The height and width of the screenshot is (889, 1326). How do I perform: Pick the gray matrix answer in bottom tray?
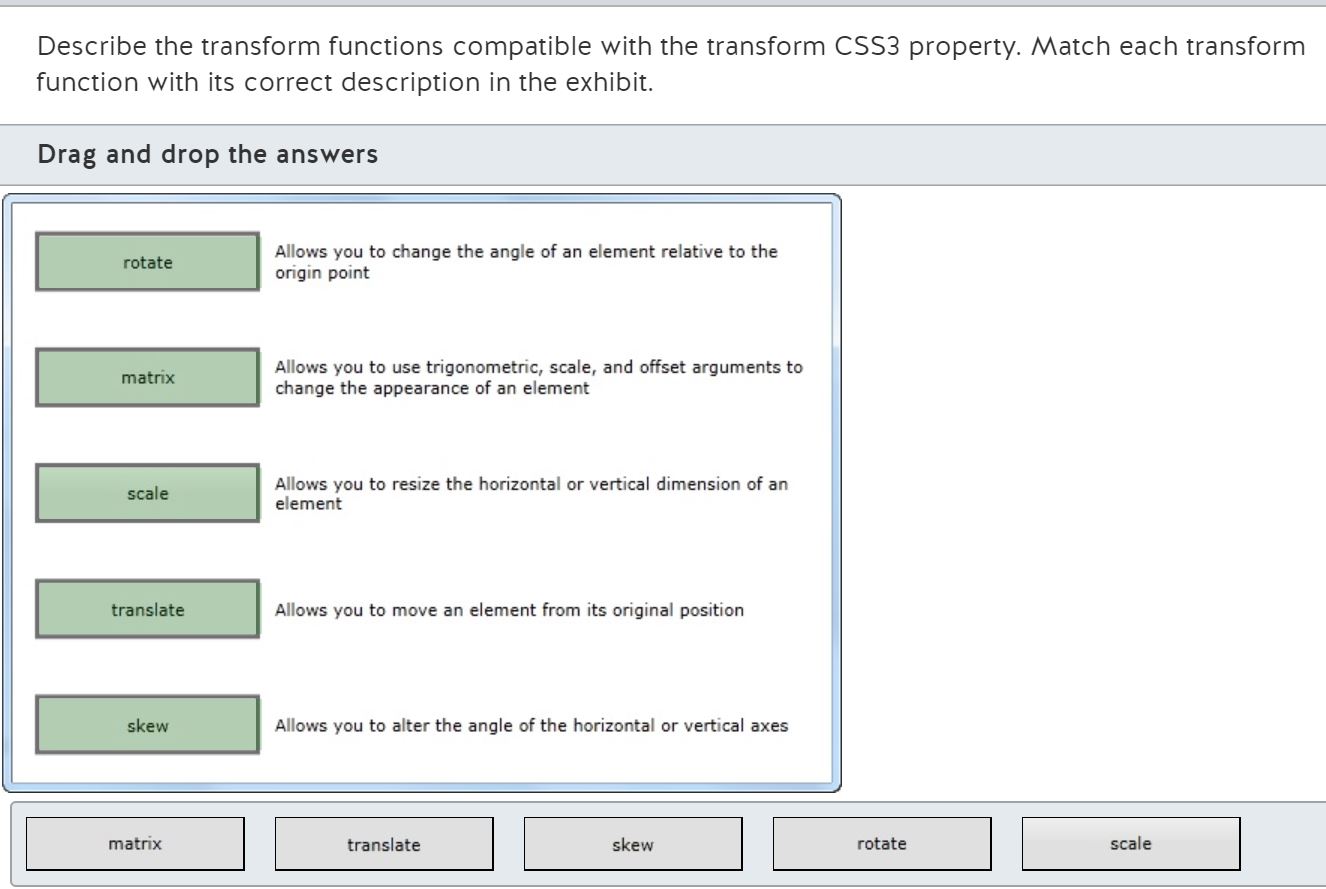135,844
